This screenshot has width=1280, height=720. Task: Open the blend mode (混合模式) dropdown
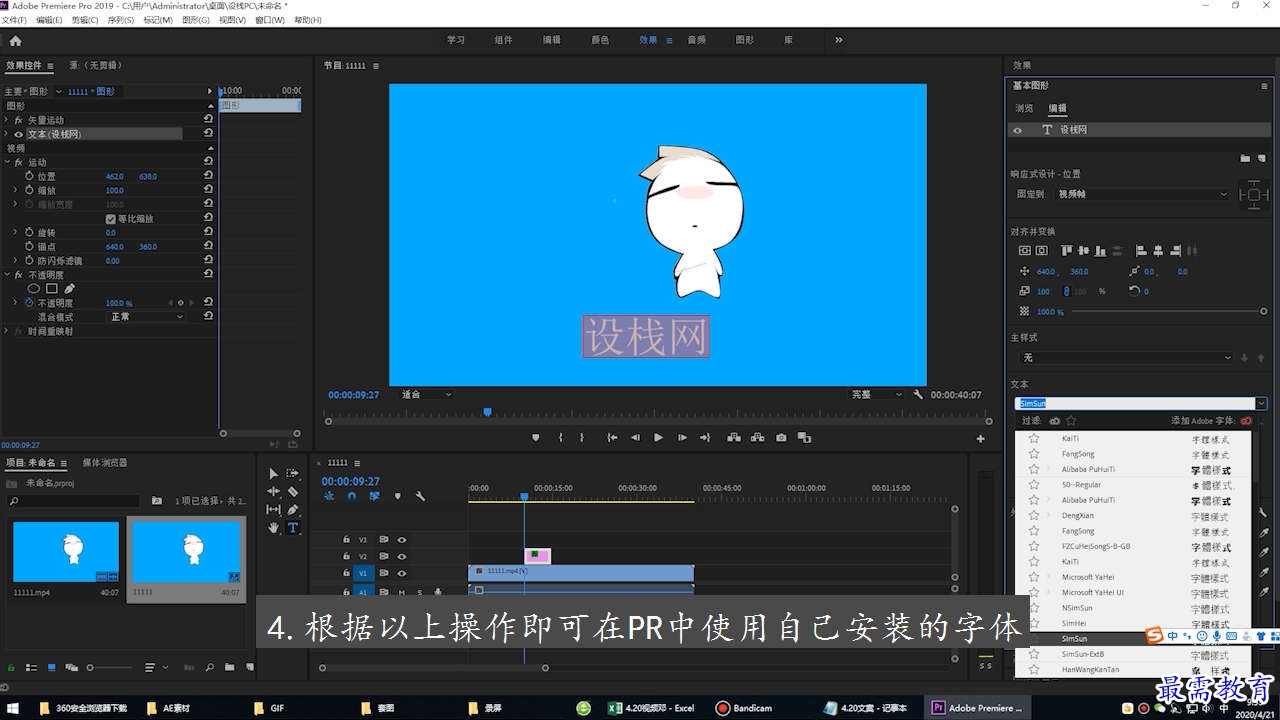pyautogui.click(x=147, y=316)
